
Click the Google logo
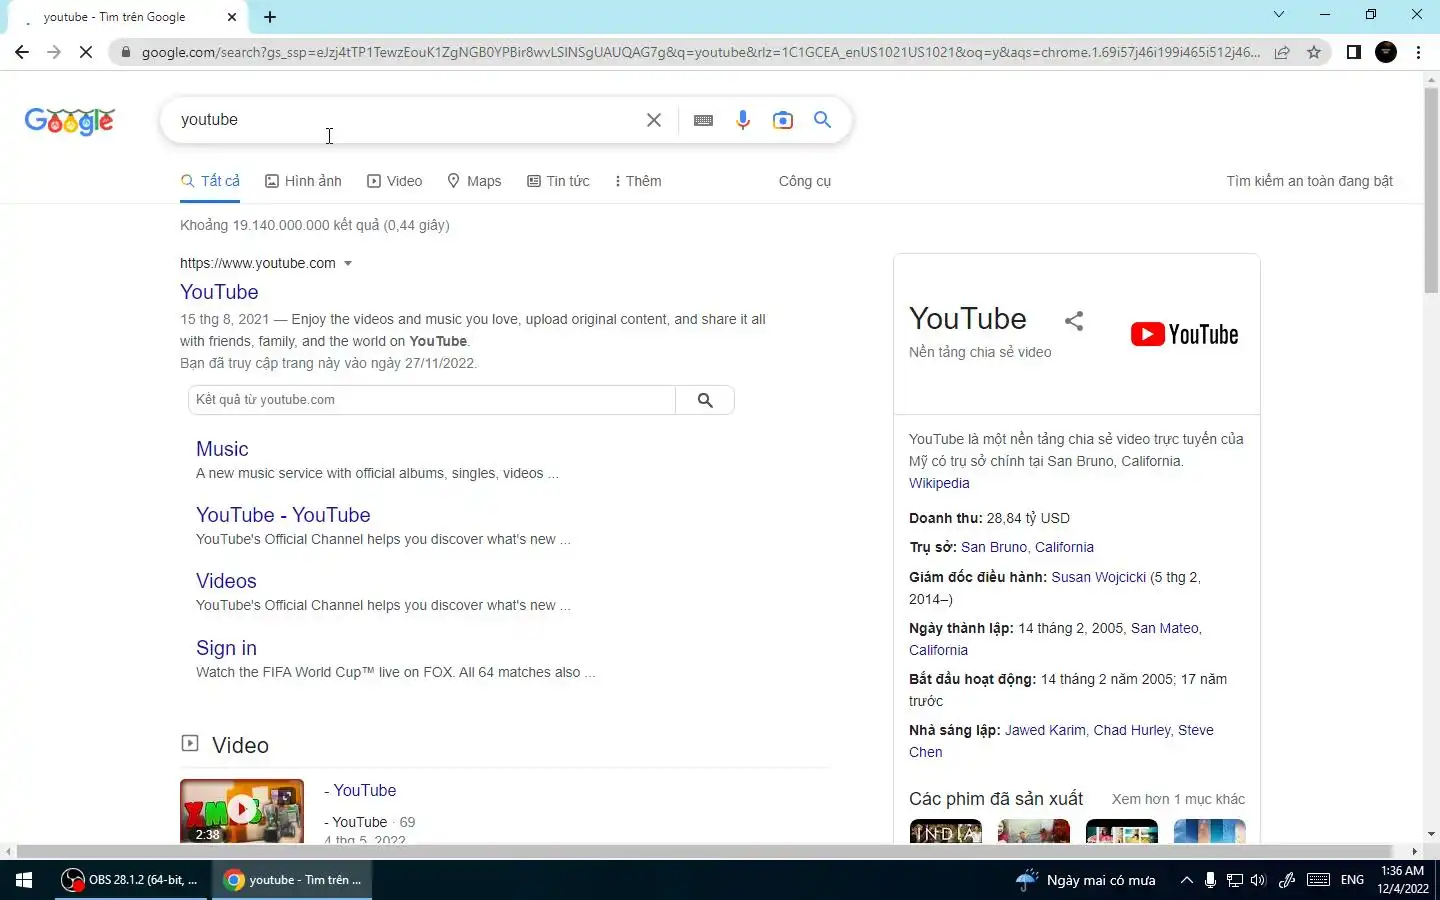click(x=70, y=121)
